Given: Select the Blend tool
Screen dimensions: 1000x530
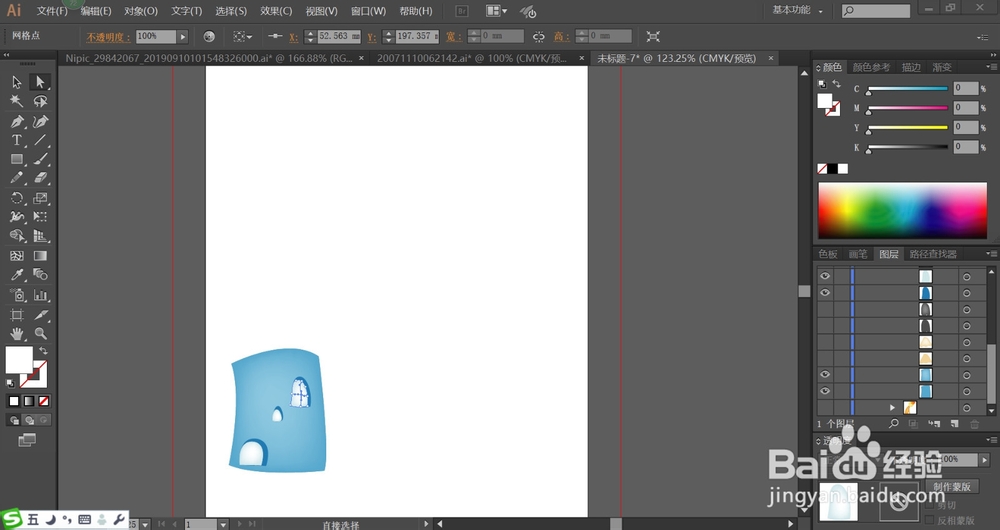Looking at the screenshot, I should [x=40, y=275].
